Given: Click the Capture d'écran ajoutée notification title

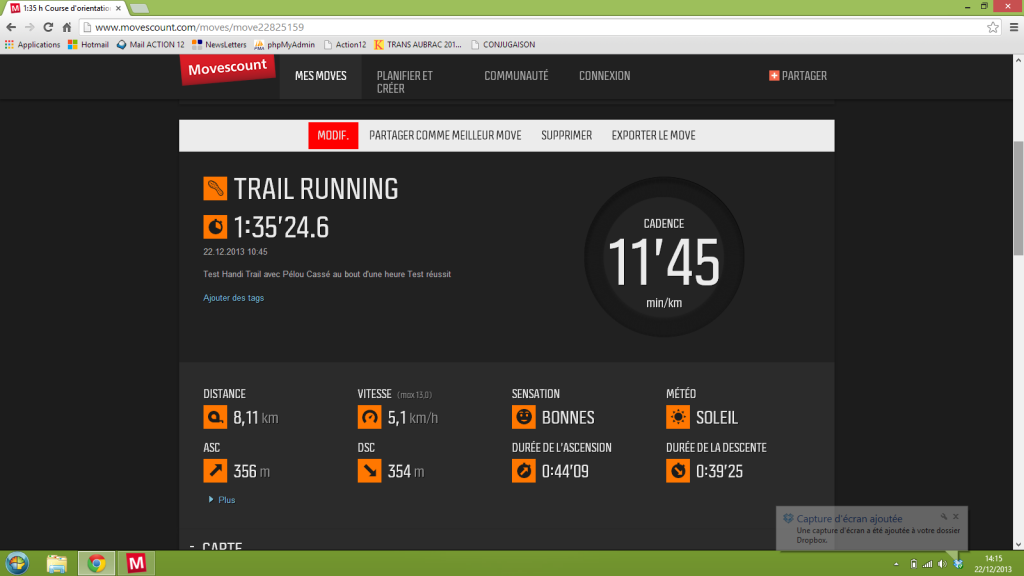Looking at the screenshot, I should [x=850, y=519].
